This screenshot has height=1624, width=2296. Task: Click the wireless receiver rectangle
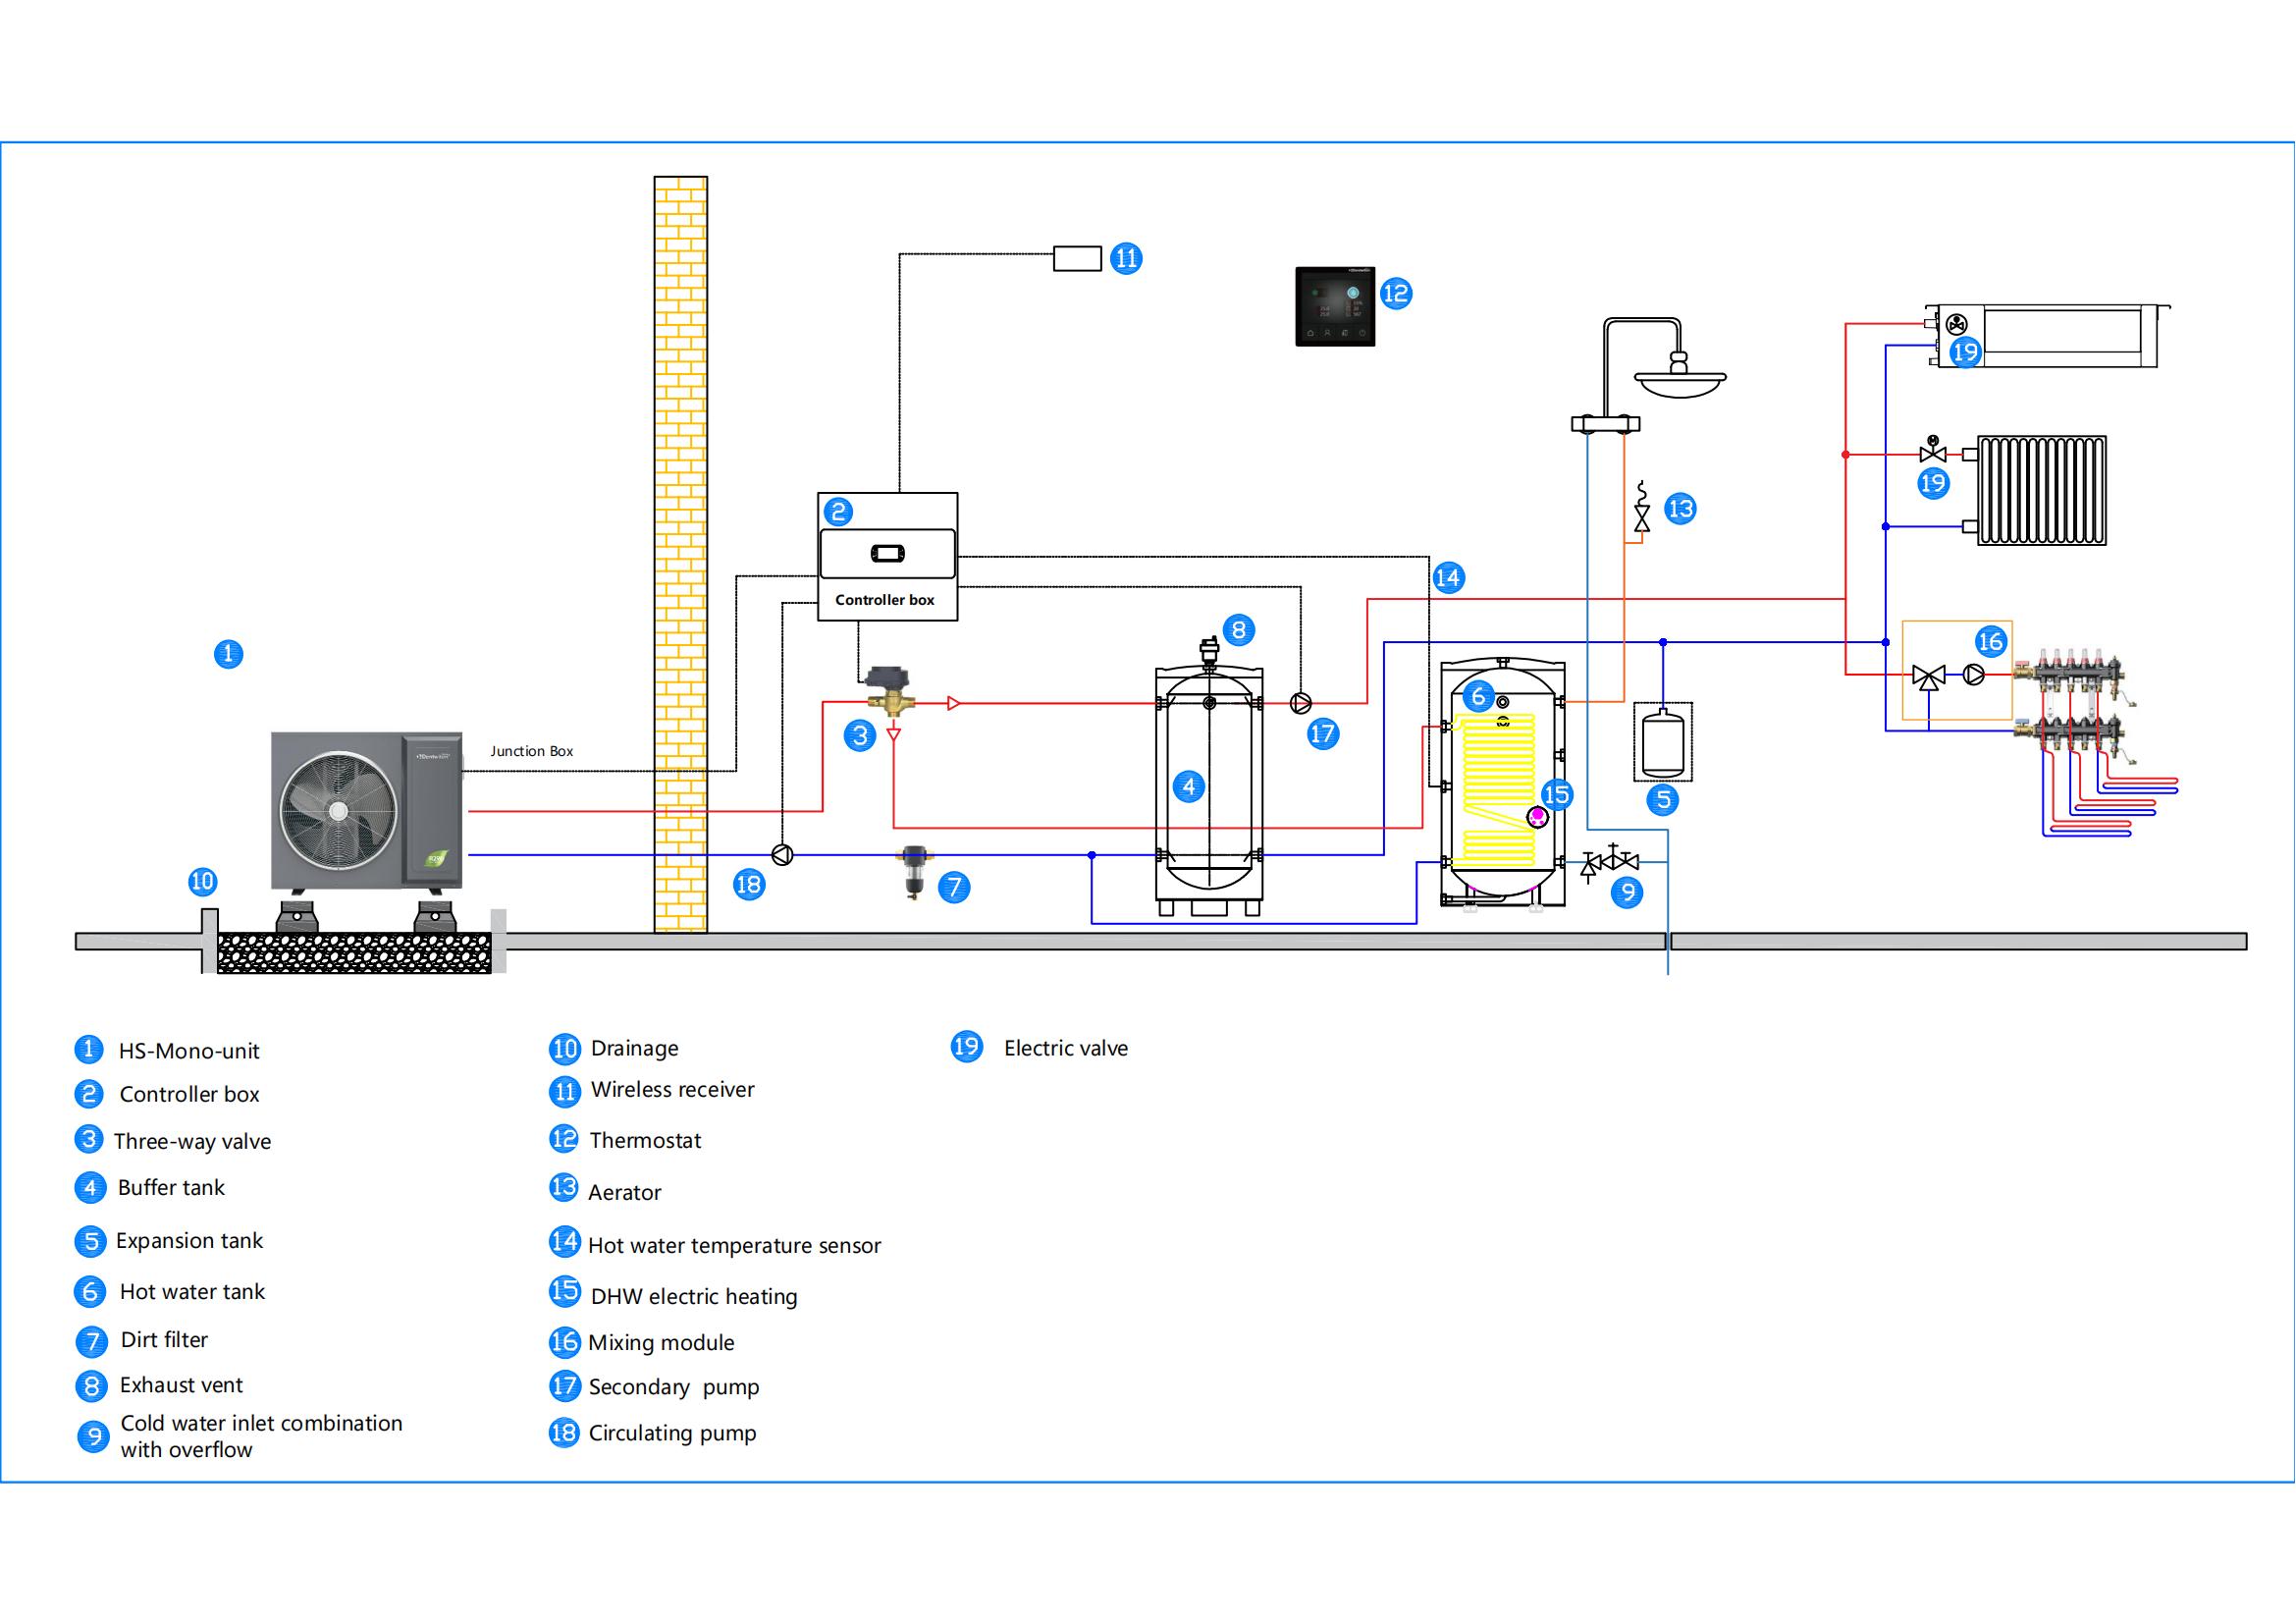1077,259
